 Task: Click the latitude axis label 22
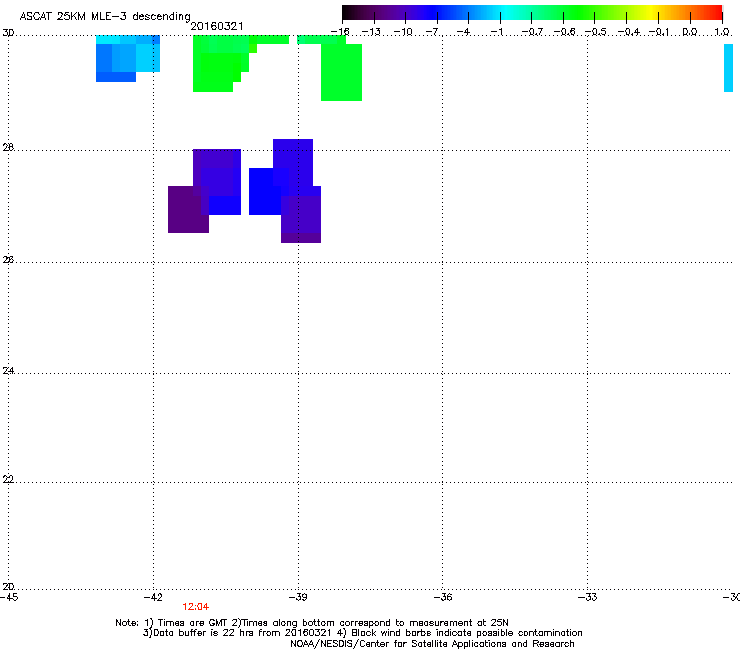pos(8,479)
